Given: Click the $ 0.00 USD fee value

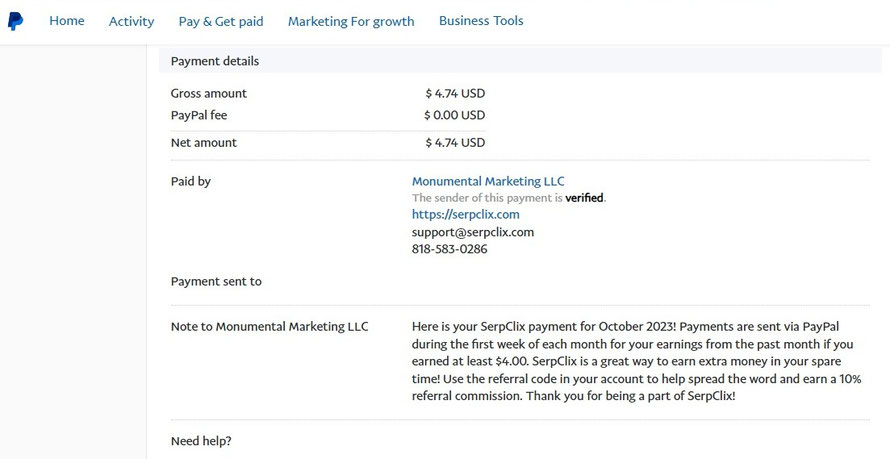Looking at the screenshot, I should (454, 115).
